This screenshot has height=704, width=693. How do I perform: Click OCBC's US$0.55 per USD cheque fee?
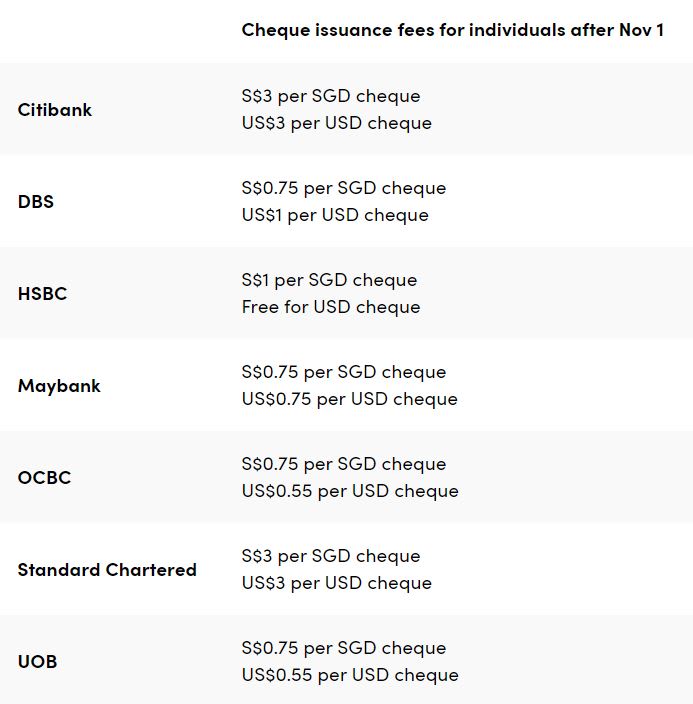pos(349,491)
